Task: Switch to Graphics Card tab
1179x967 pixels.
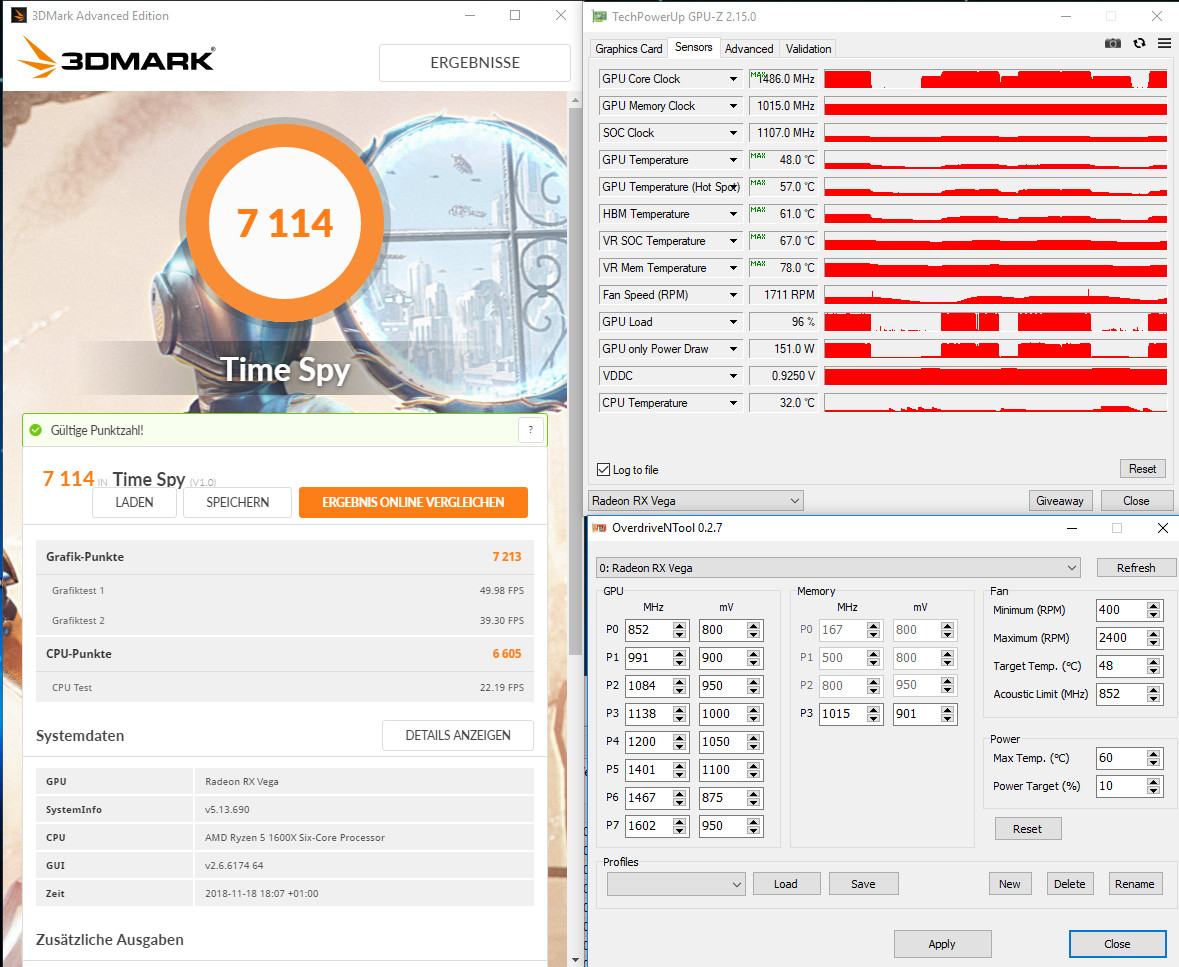Action: click(x=629, y=49)
